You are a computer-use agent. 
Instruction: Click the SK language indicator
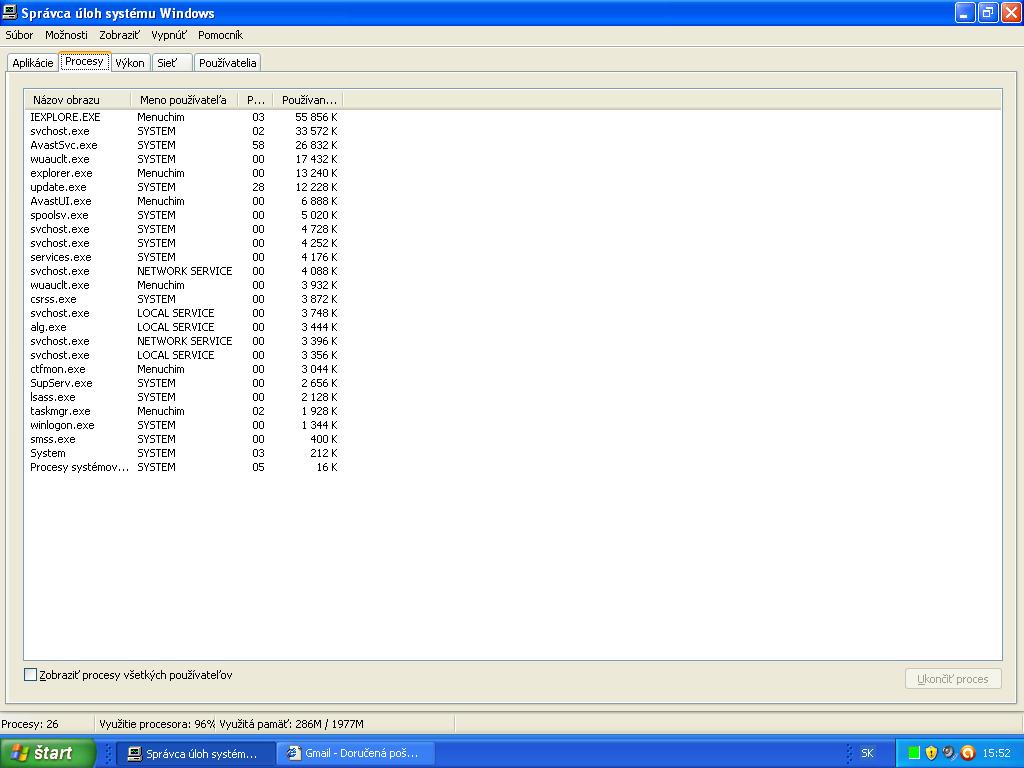tap(867, 753)
